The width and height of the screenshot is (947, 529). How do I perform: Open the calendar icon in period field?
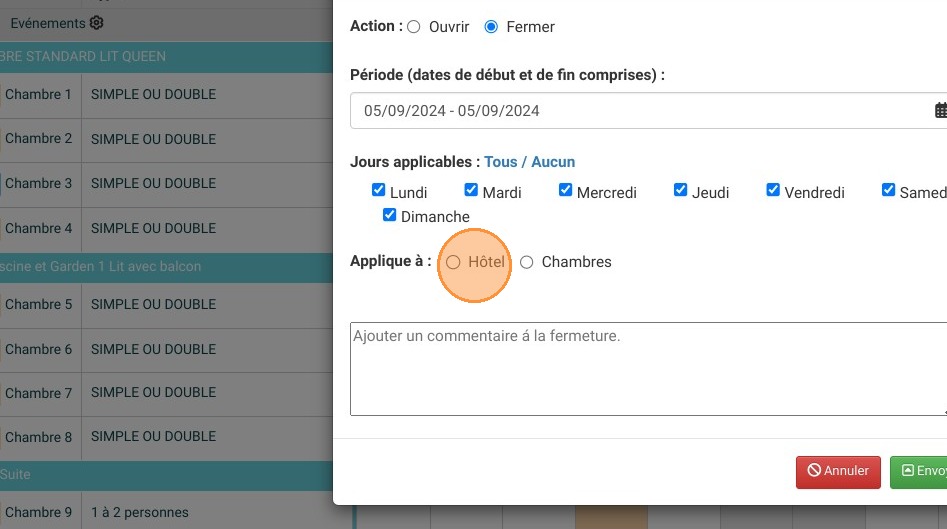click(941, 111)
